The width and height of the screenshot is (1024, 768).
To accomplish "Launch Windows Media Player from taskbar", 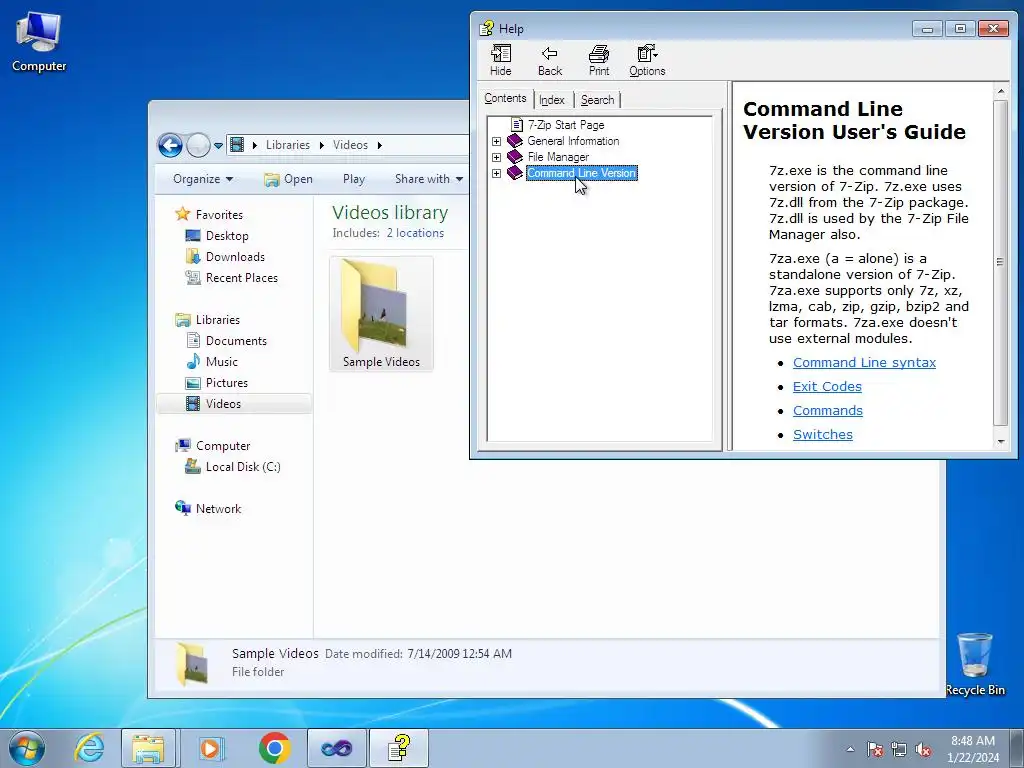I will pos(211,748).
